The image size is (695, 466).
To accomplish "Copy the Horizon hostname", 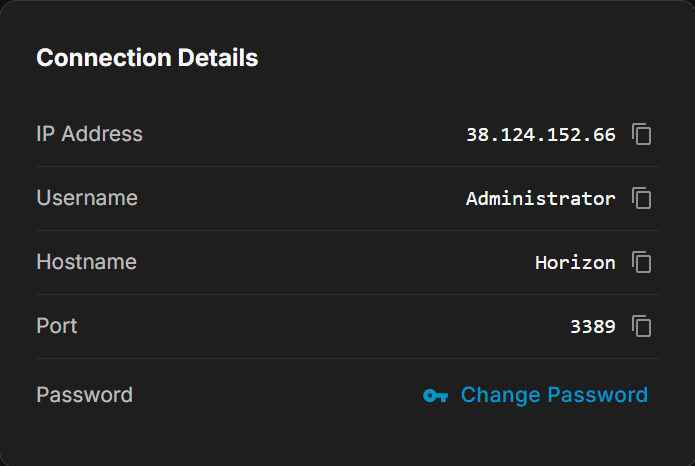I will pos(642,262).
